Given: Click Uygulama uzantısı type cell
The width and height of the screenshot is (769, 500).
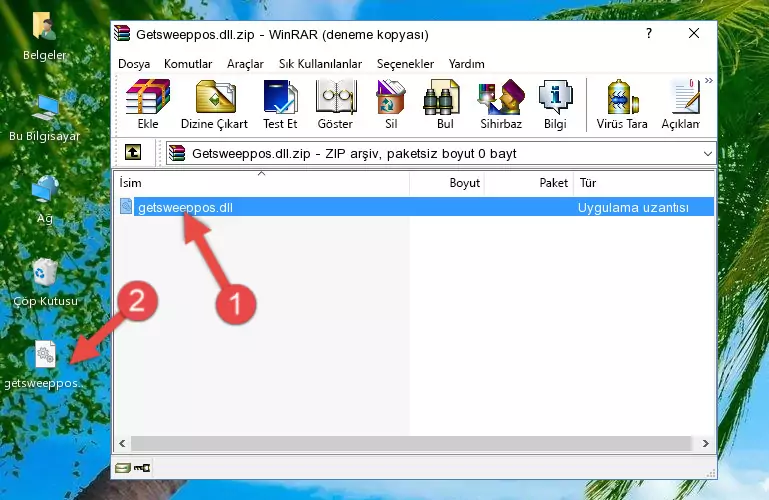Looking at the screenshot, I should pyautogui.click(x=633, y=207).
